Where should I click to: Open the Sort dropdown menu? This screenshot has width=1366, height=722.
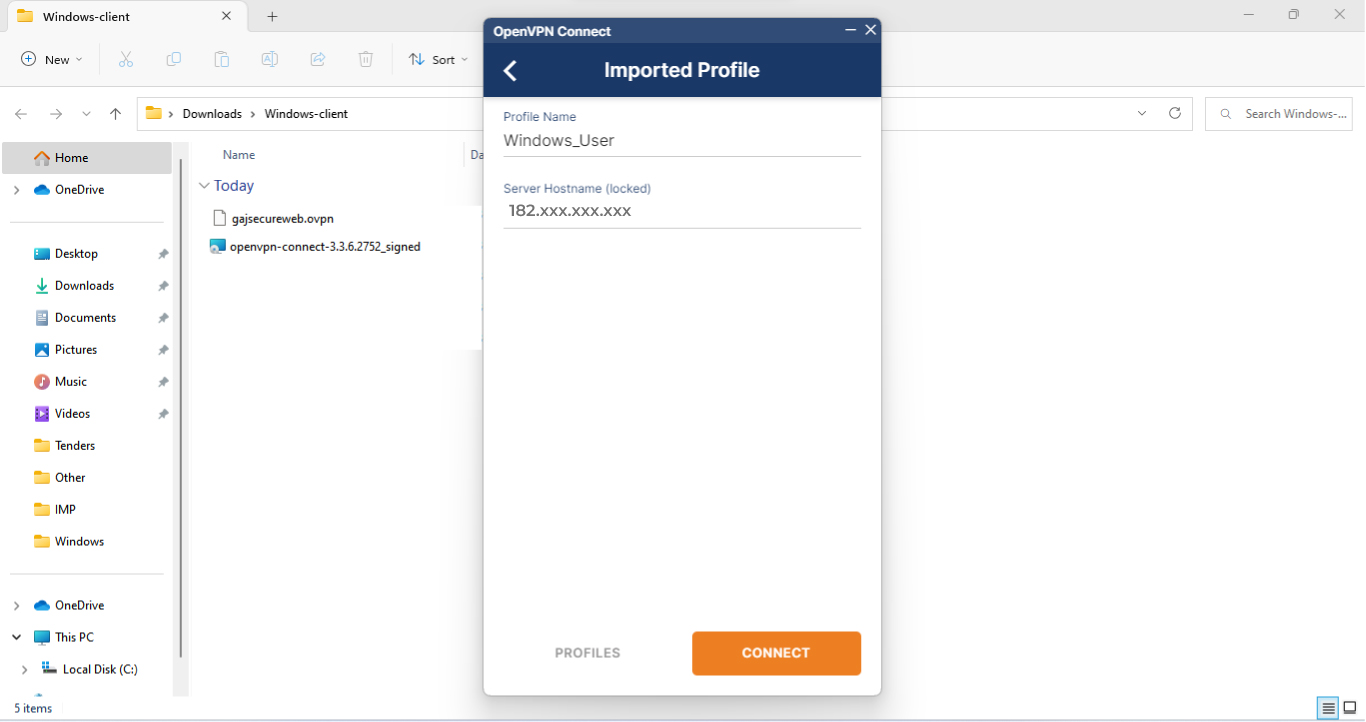tap(438, 60)
